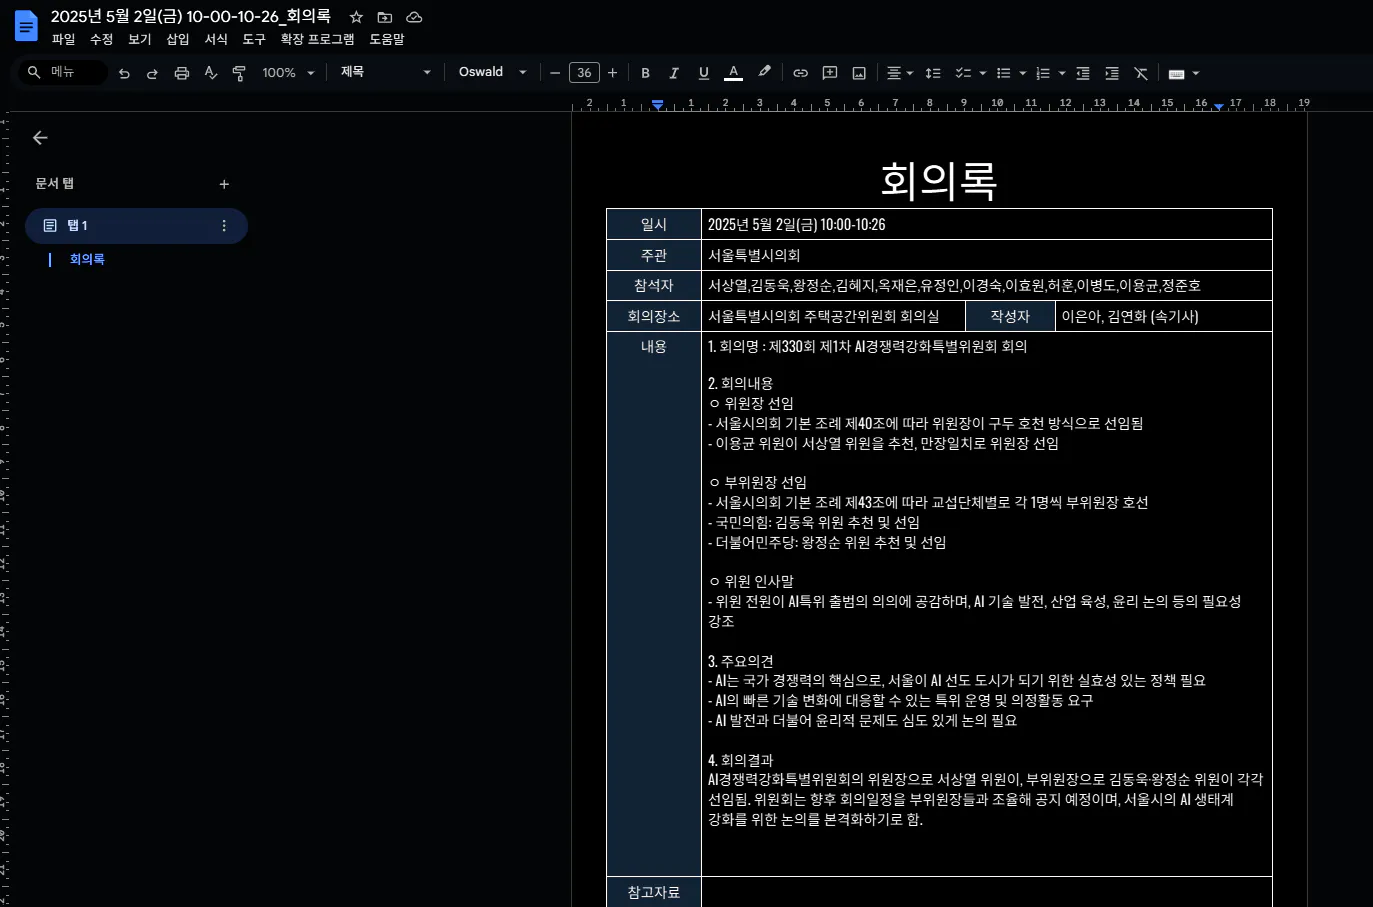Add a comment via the comment icon
The width and height of the screenshot is (1373, 907).
click(x=829, y=72)
